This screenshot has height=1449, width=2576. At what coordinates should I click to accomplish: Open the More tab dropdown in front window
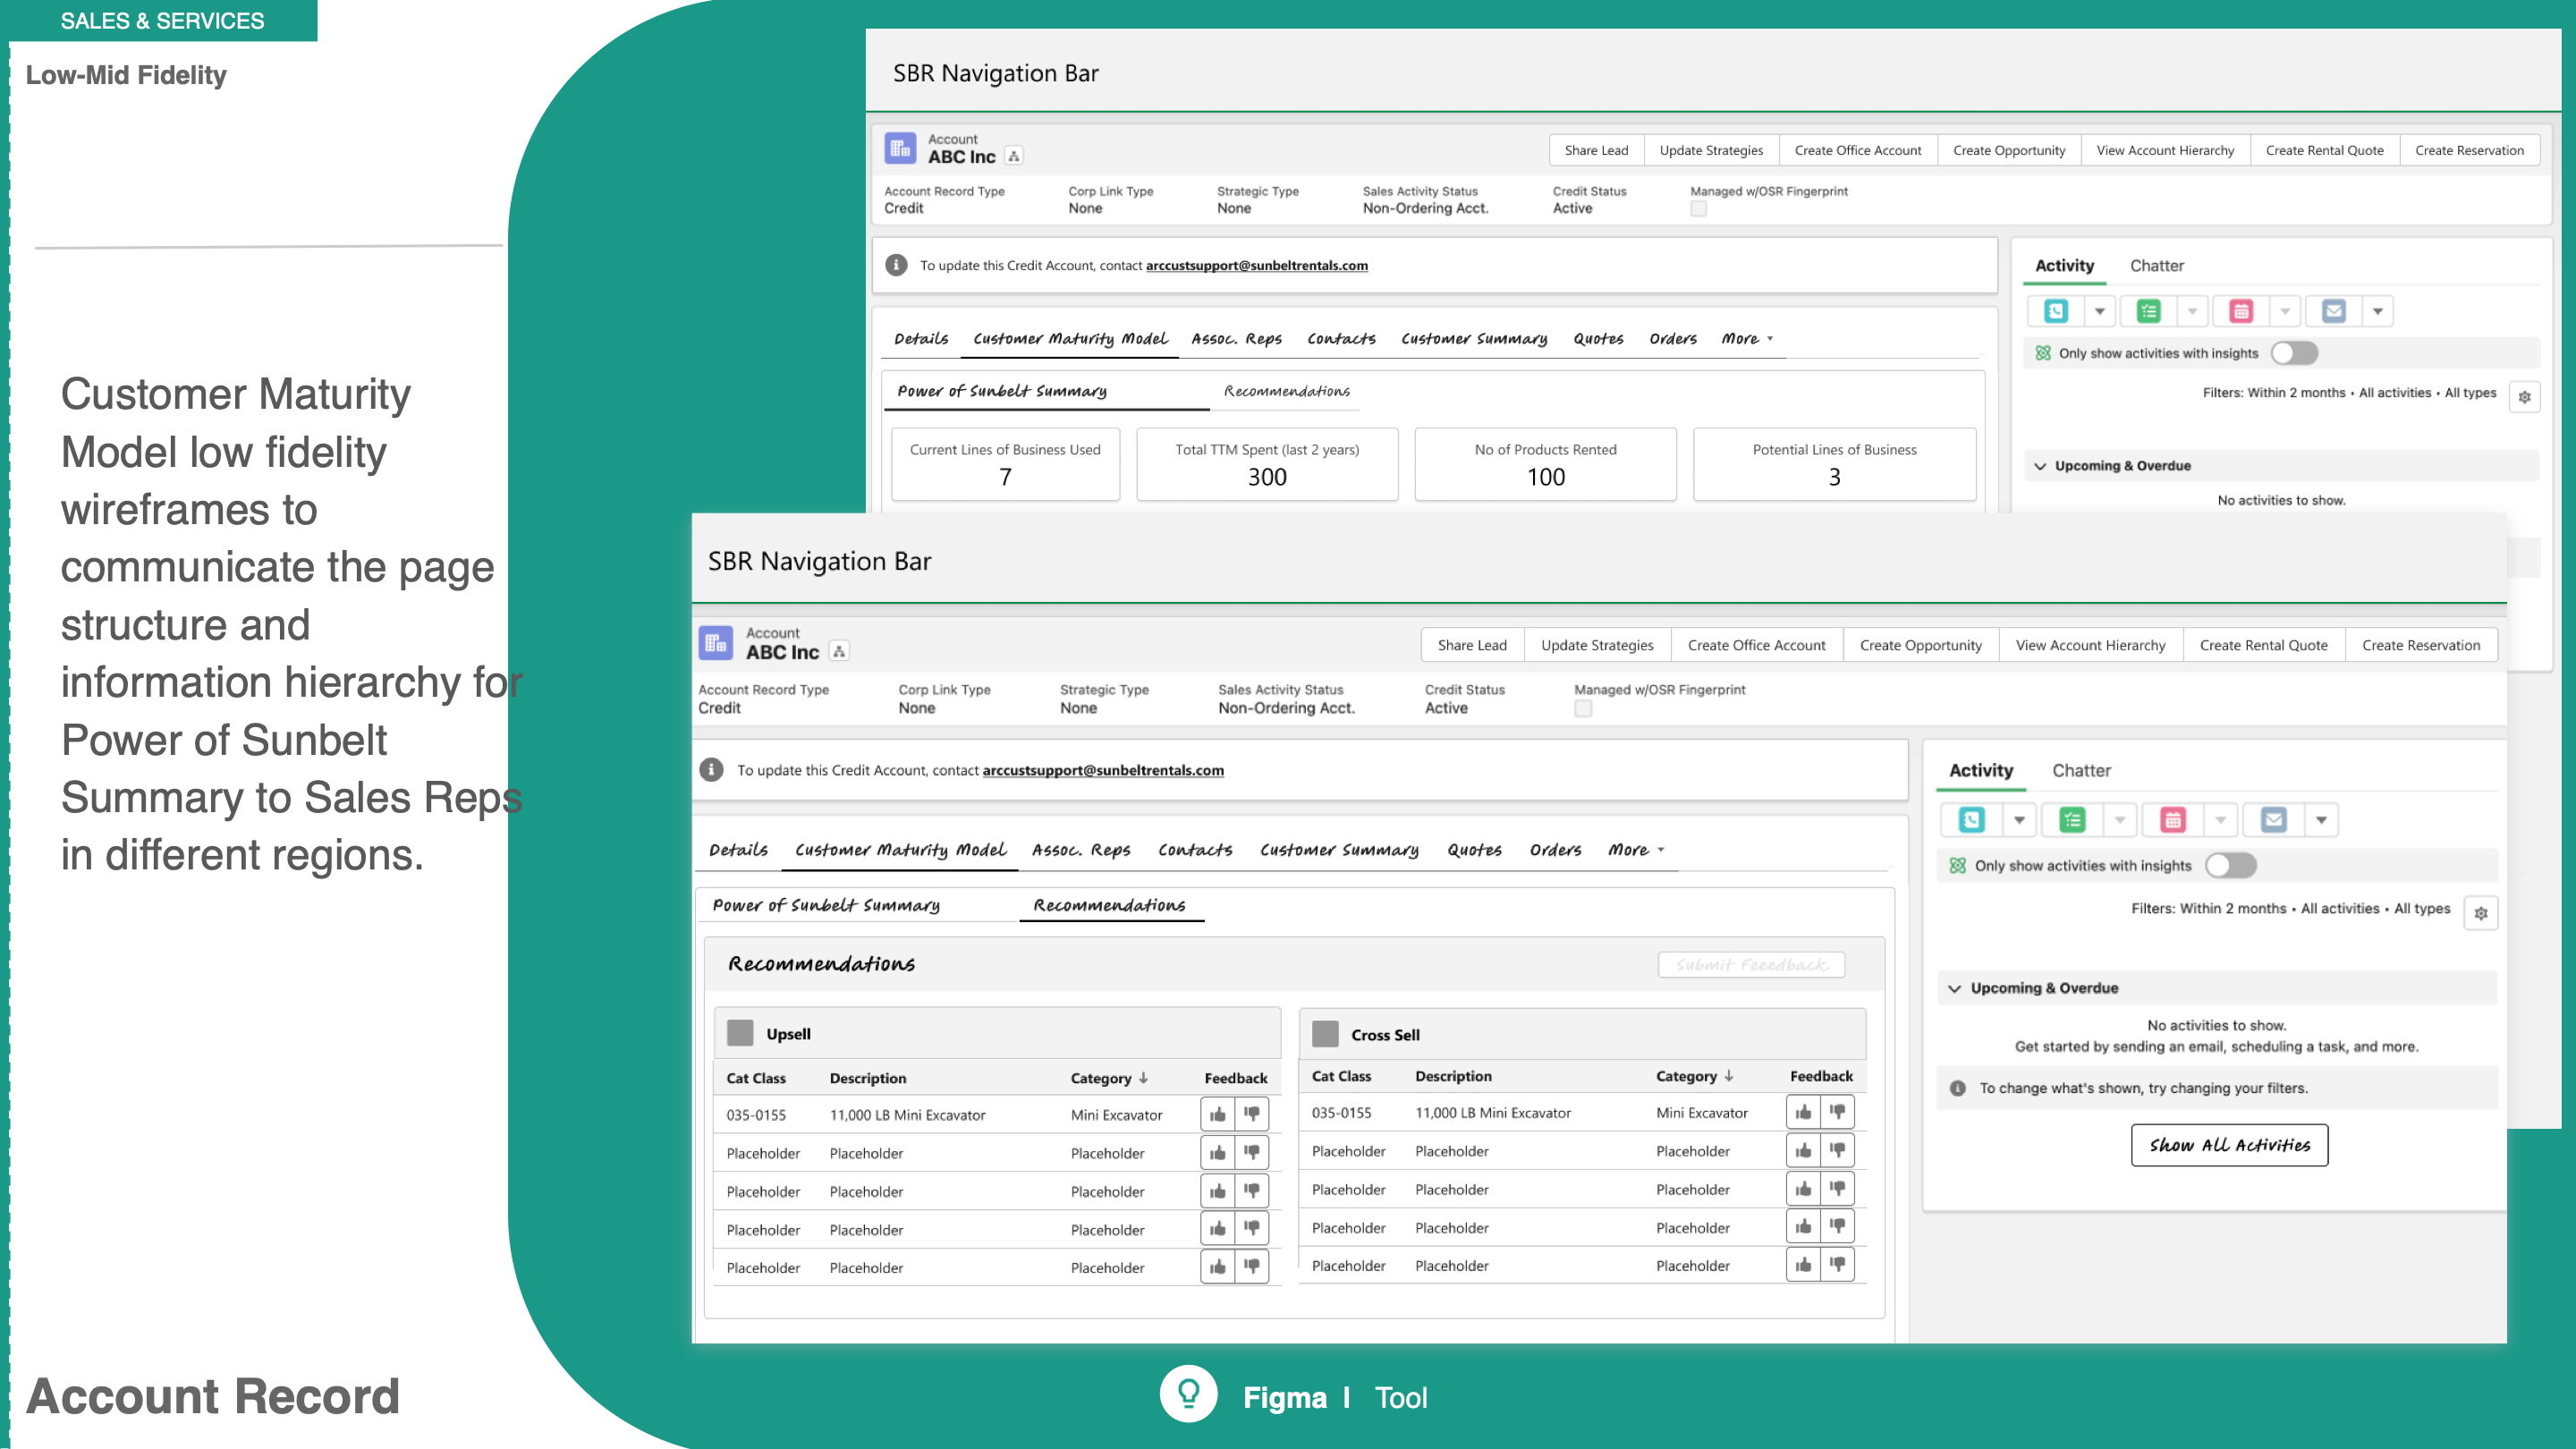1636,850
